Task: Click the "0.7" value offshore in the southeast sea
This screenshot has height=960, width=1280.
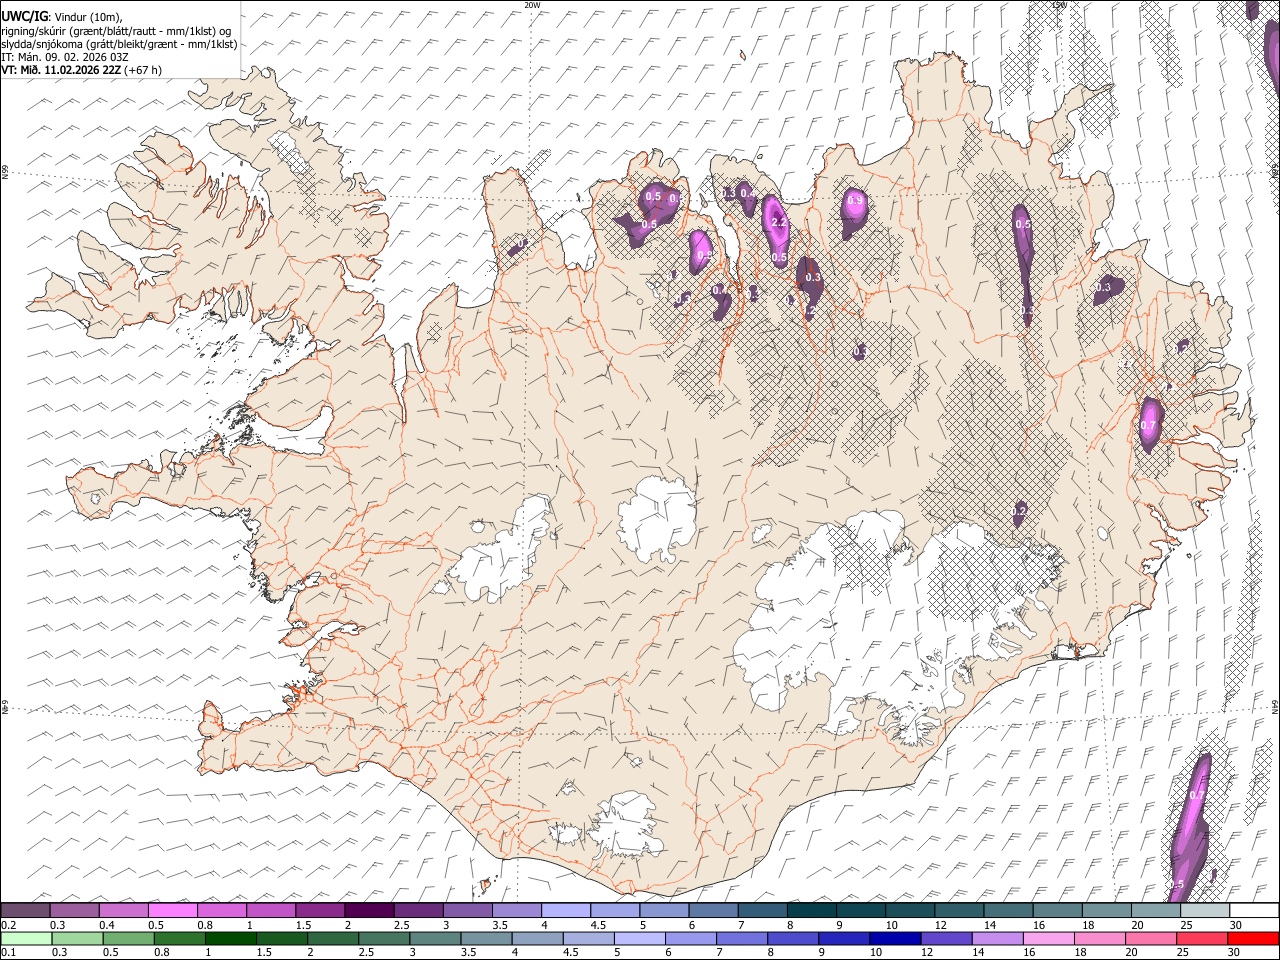Action: coord(1197,795)
